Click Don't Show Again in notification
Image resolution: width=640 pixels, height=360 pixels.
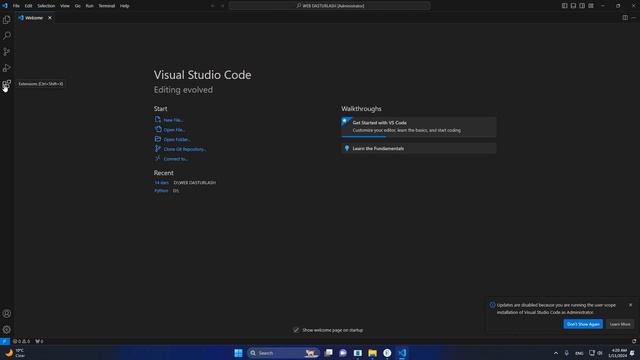click(583, 324)
